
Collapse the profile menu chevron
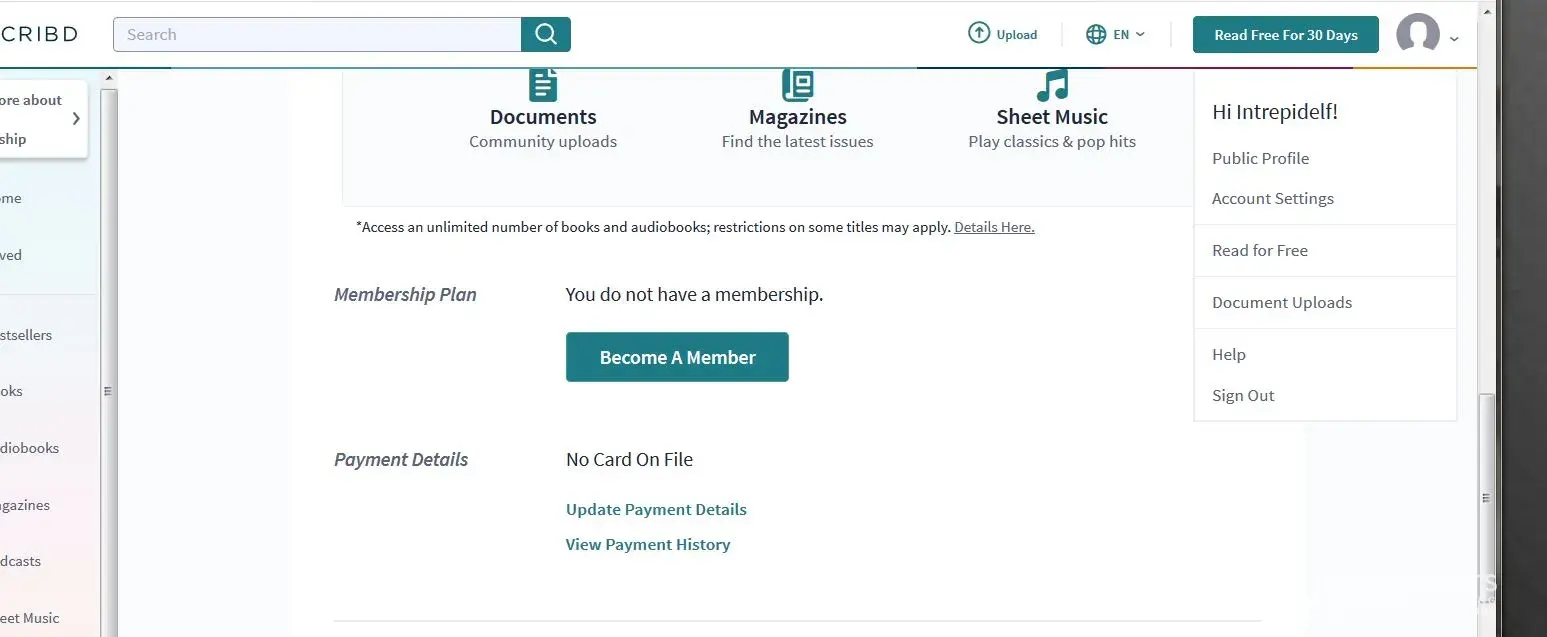coord(1454,39)
